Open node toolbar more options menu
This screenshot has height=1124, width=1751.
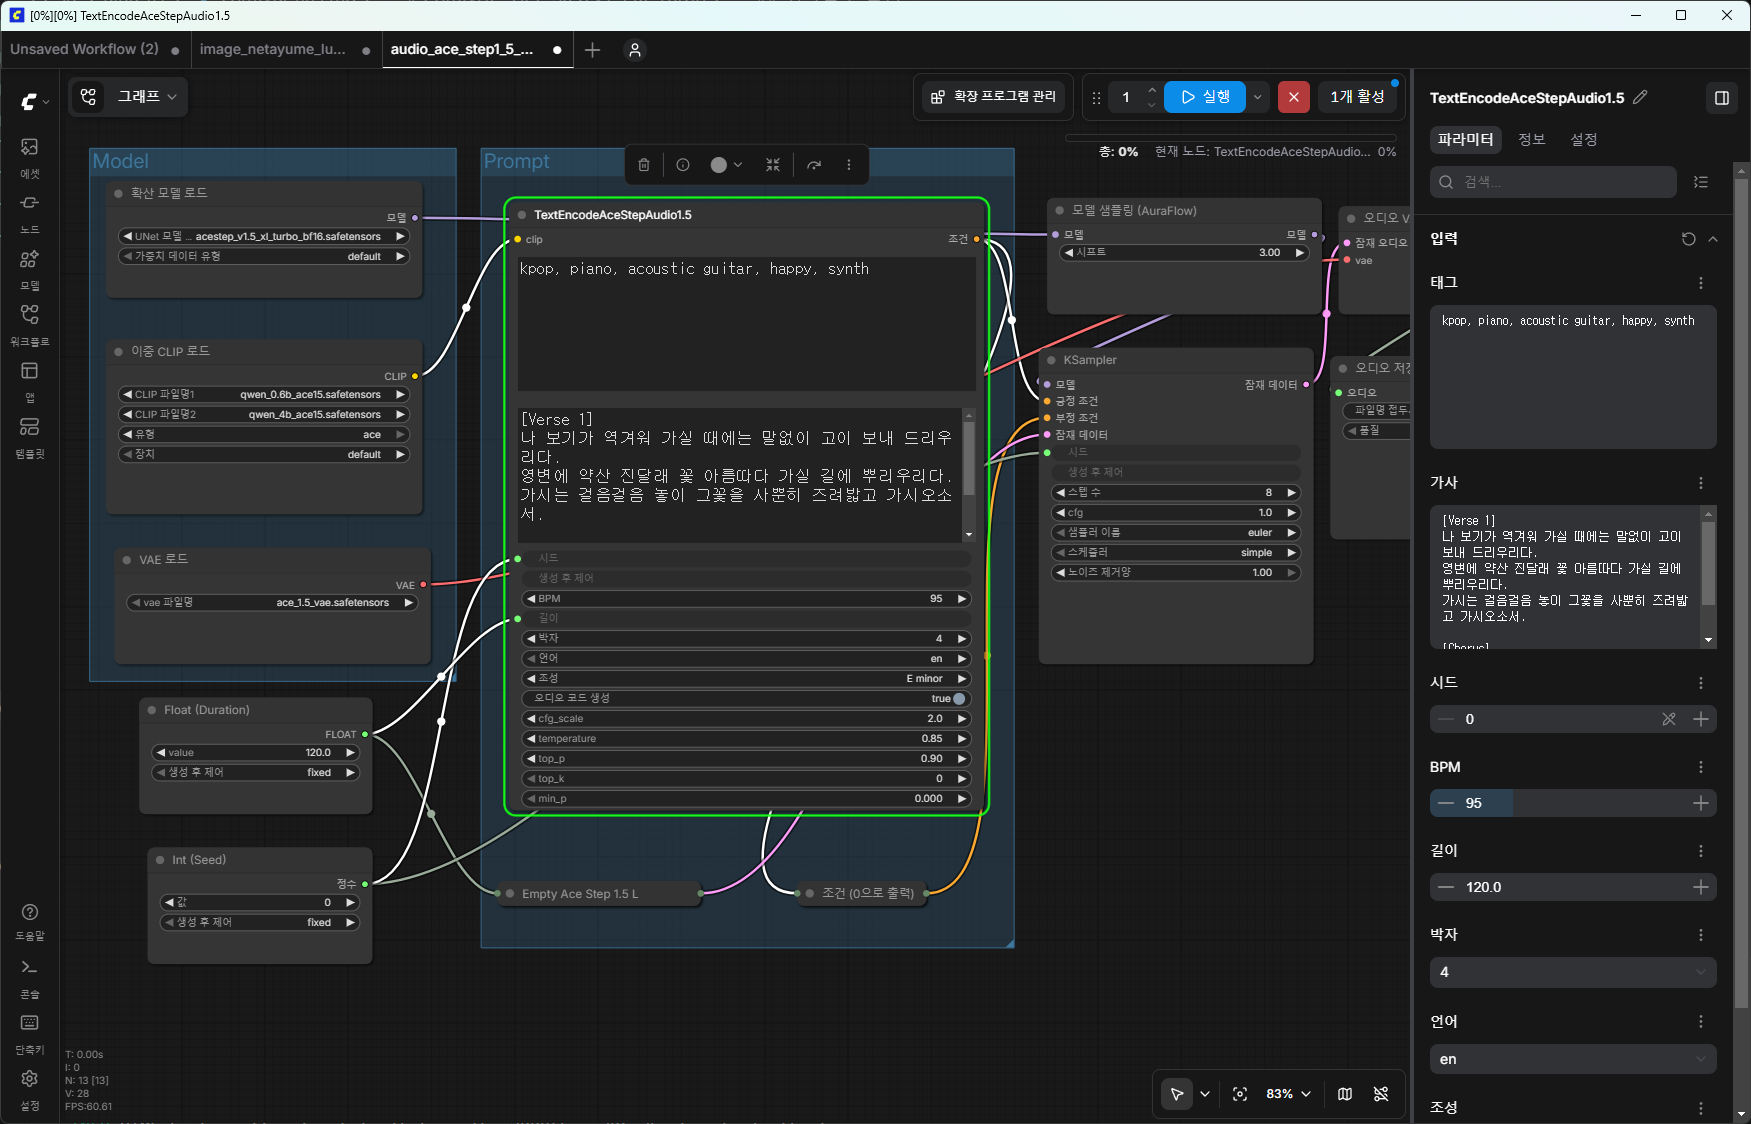coord(849,165)
